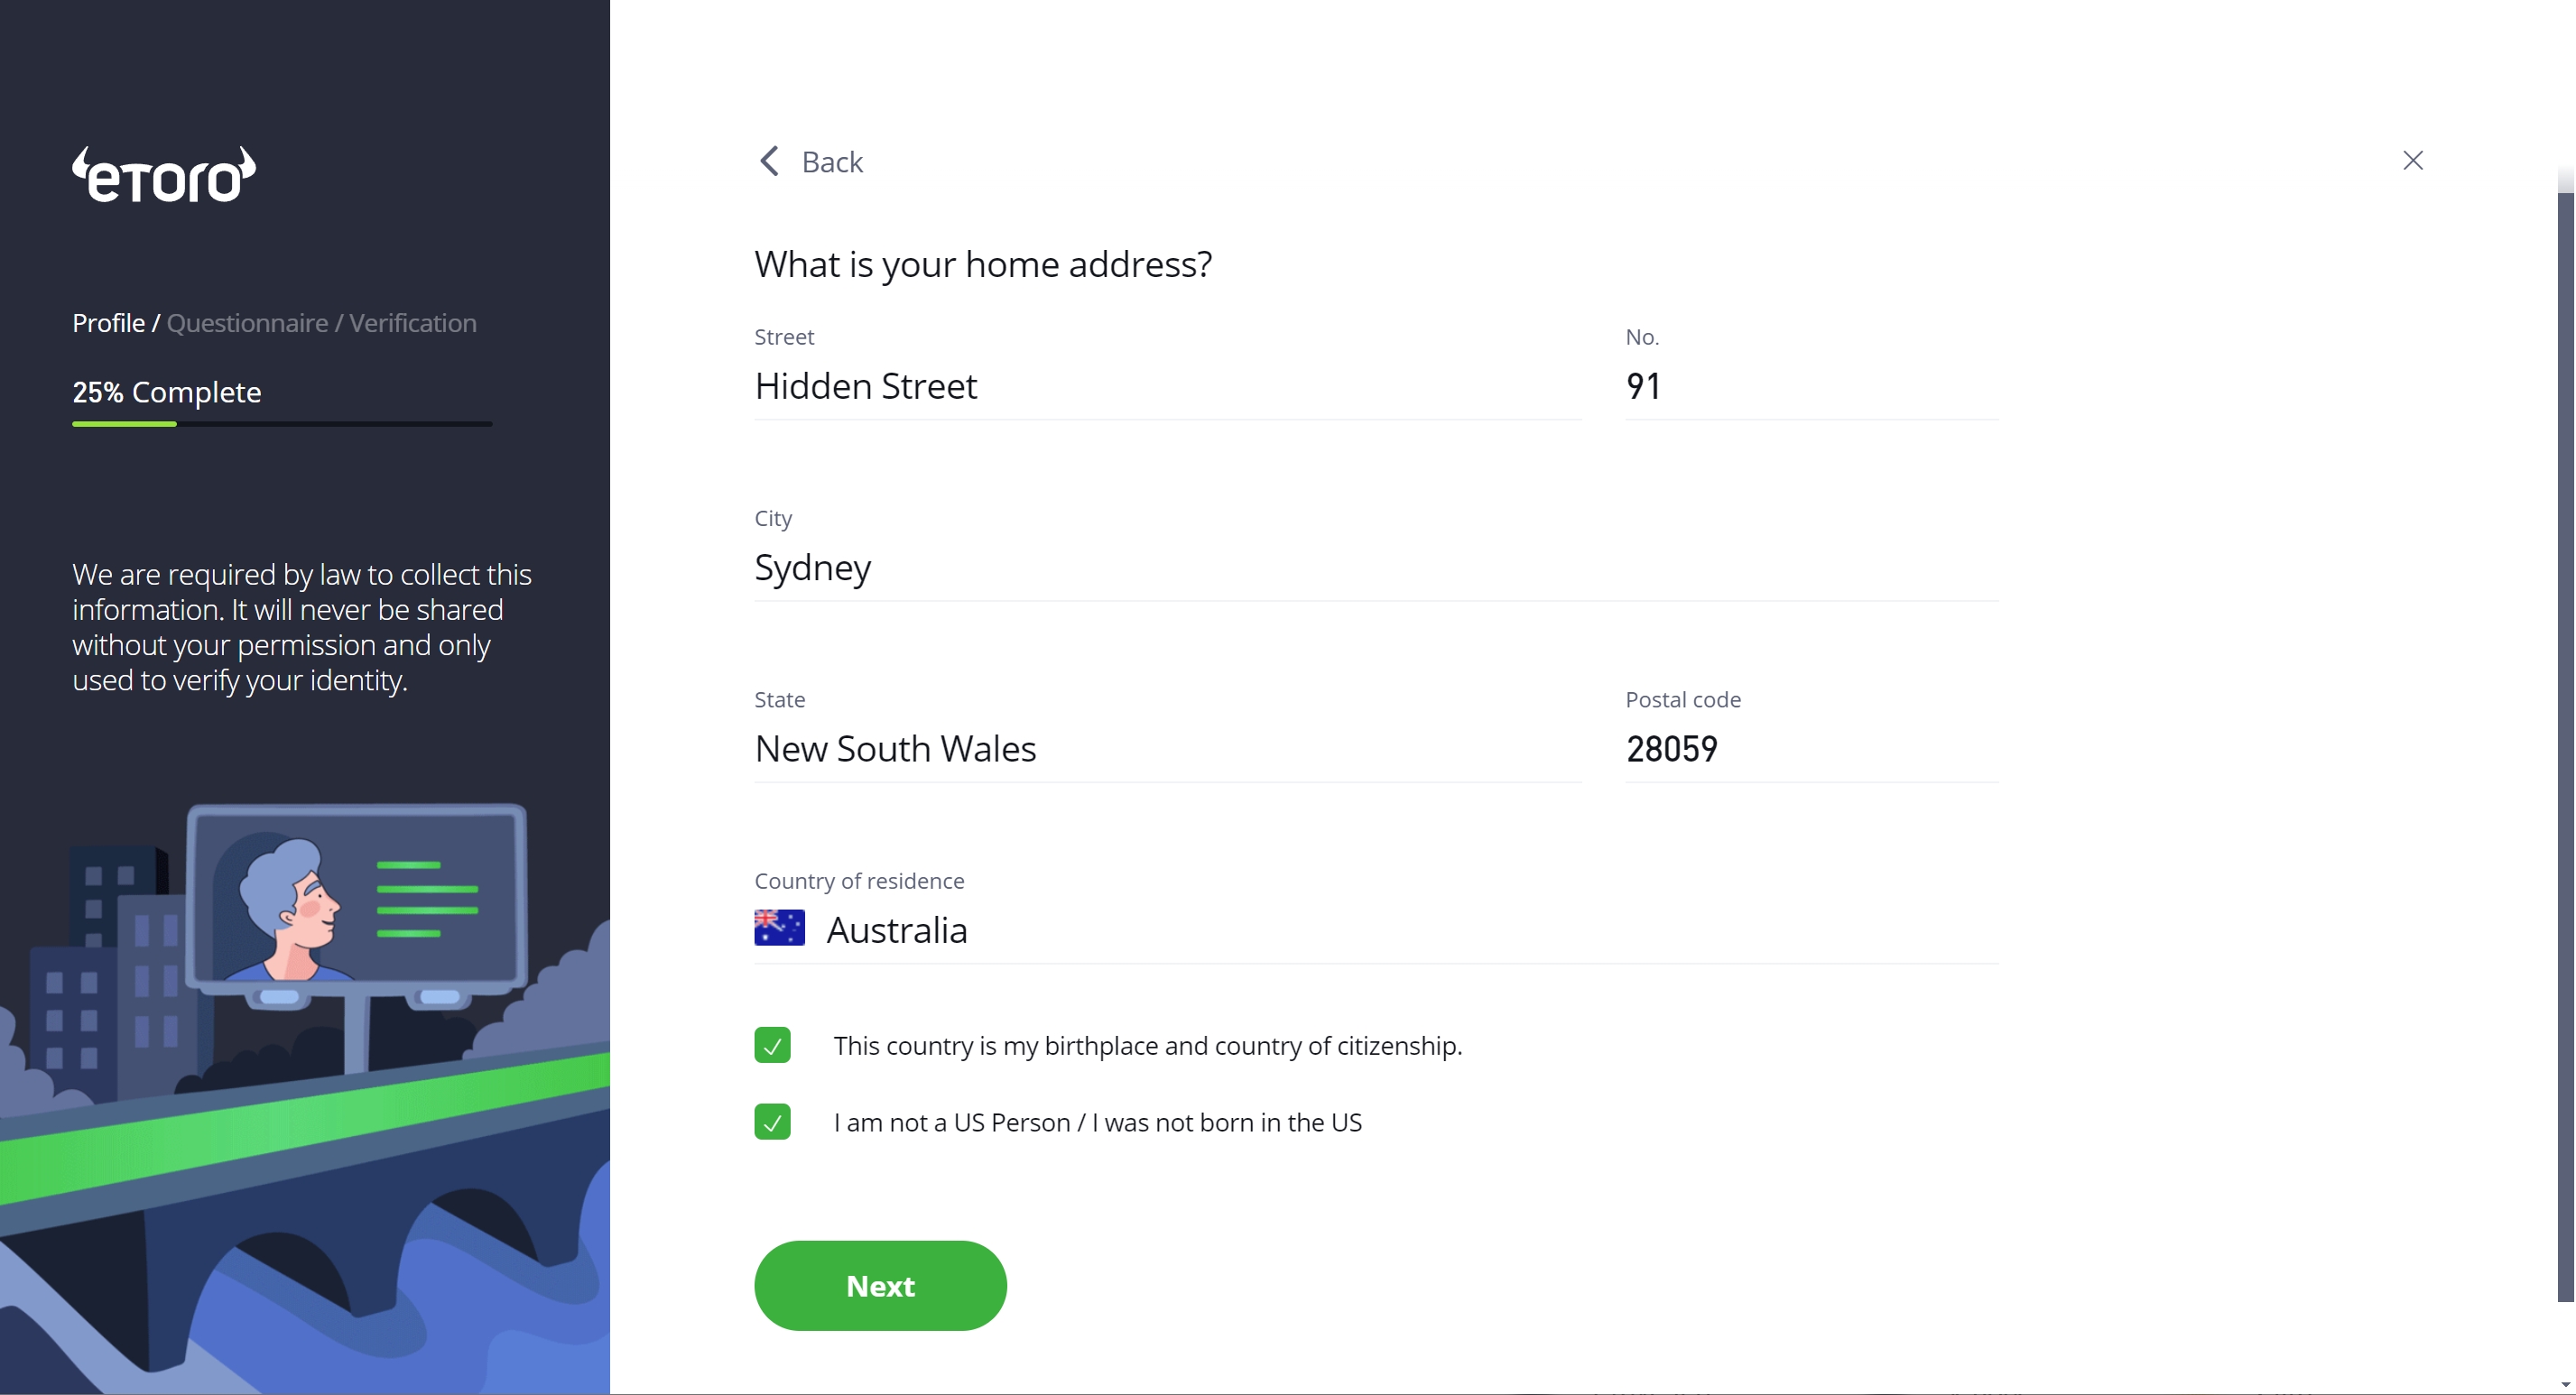The image size is (2576, 1395).
Task: Uncheck birthplace and citizenship country checkbox
Action: (x=772, y=1045)
